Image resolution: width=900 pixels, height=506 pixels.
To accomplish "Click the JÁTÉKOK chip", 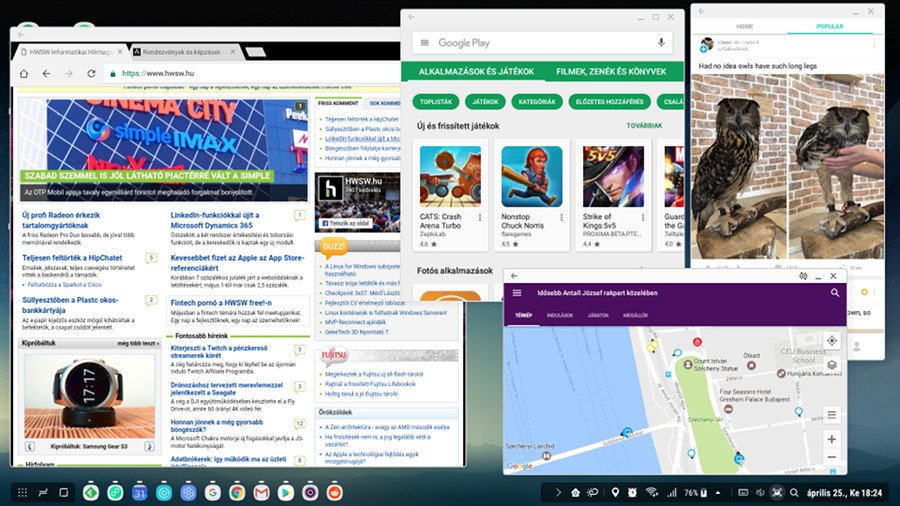I will (x=486, y=102).
